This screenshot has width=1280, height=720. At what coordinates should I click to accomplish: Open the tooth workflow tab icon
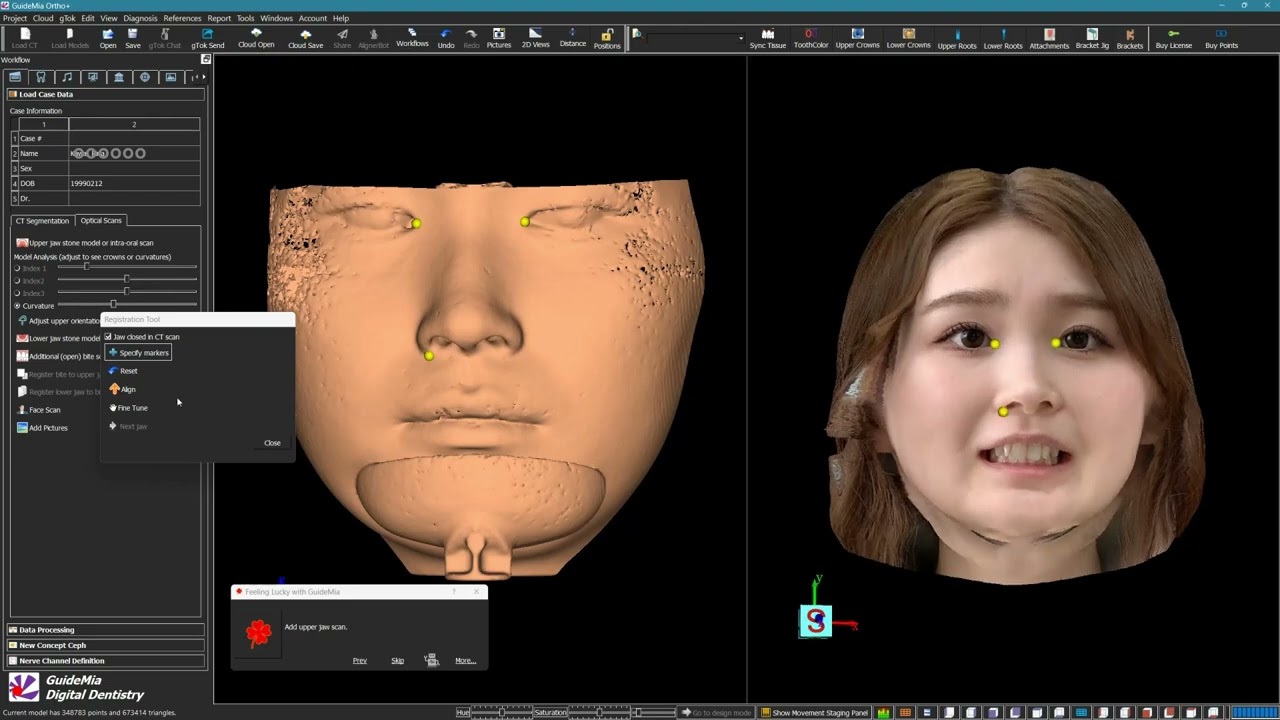tap(41, 77)
